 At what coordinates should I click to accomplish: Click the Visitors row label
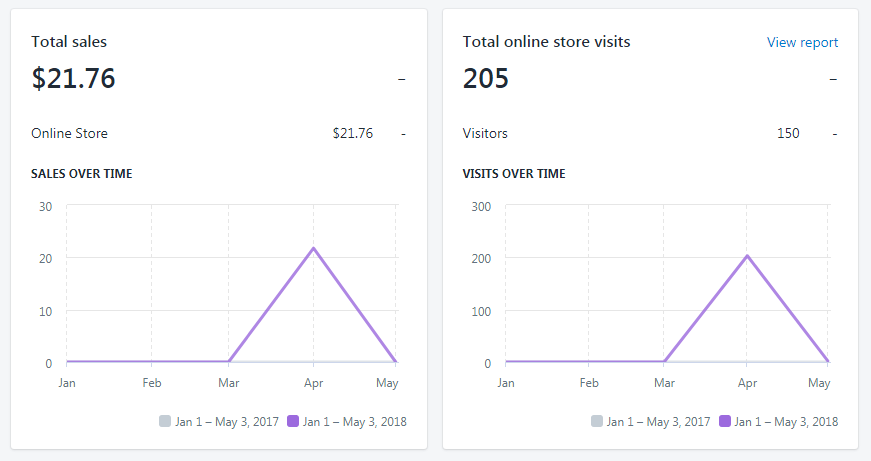pyautogui.click(x=485, y=133)
